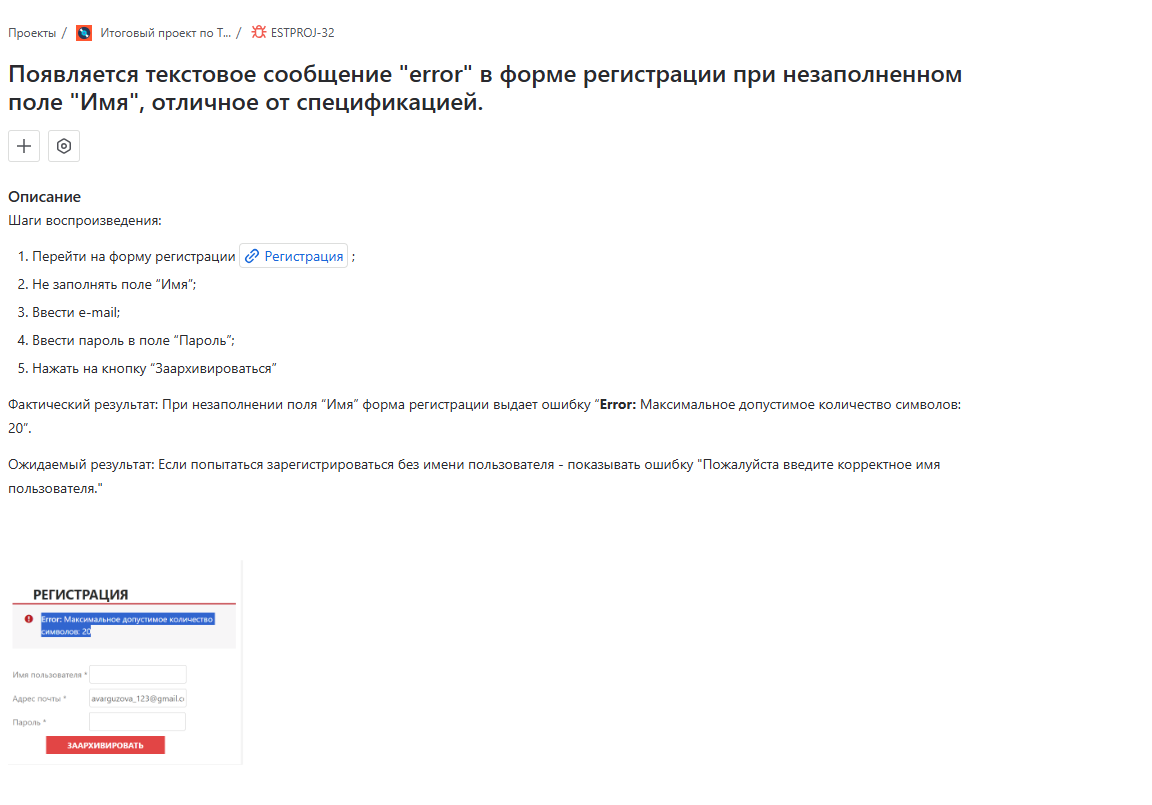Click the issue title to edit it

point(485,88)
